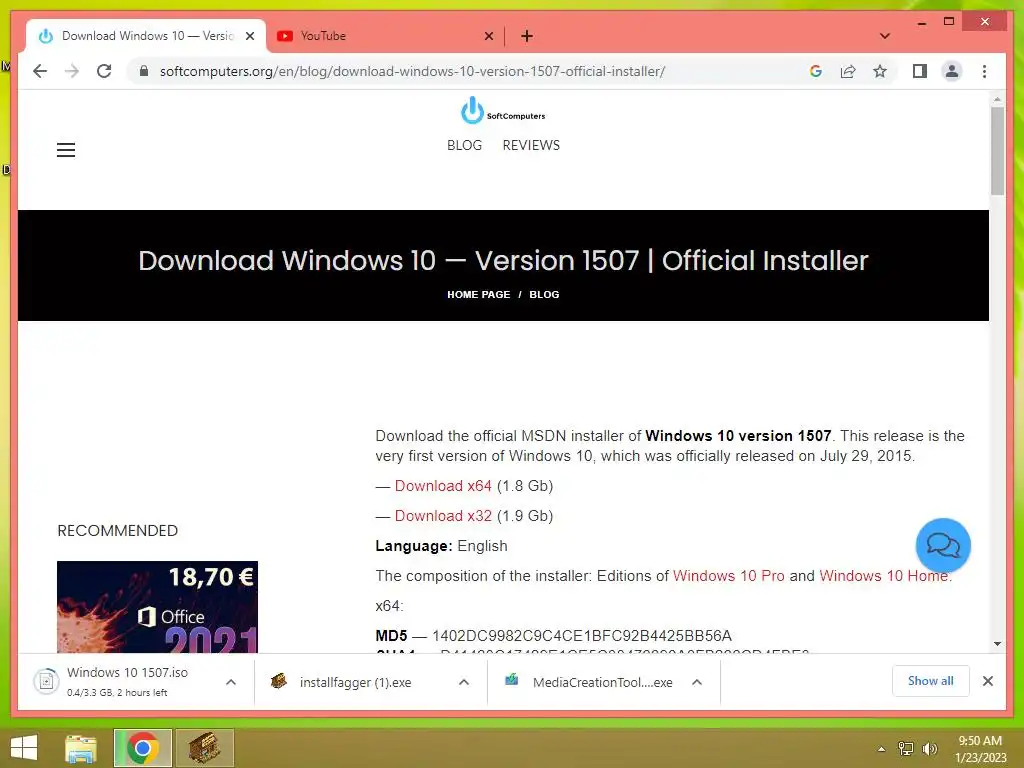Screen dimensions: 1024x768
Task: Click the scrollbar down arrow
Action: 997,644
